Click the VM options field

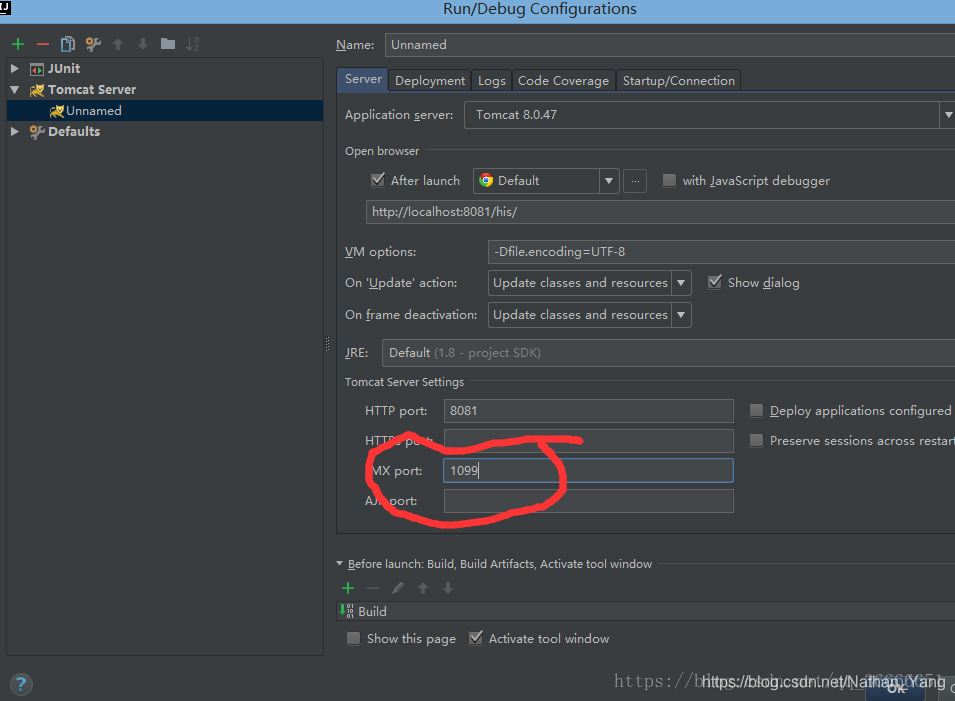721,252
